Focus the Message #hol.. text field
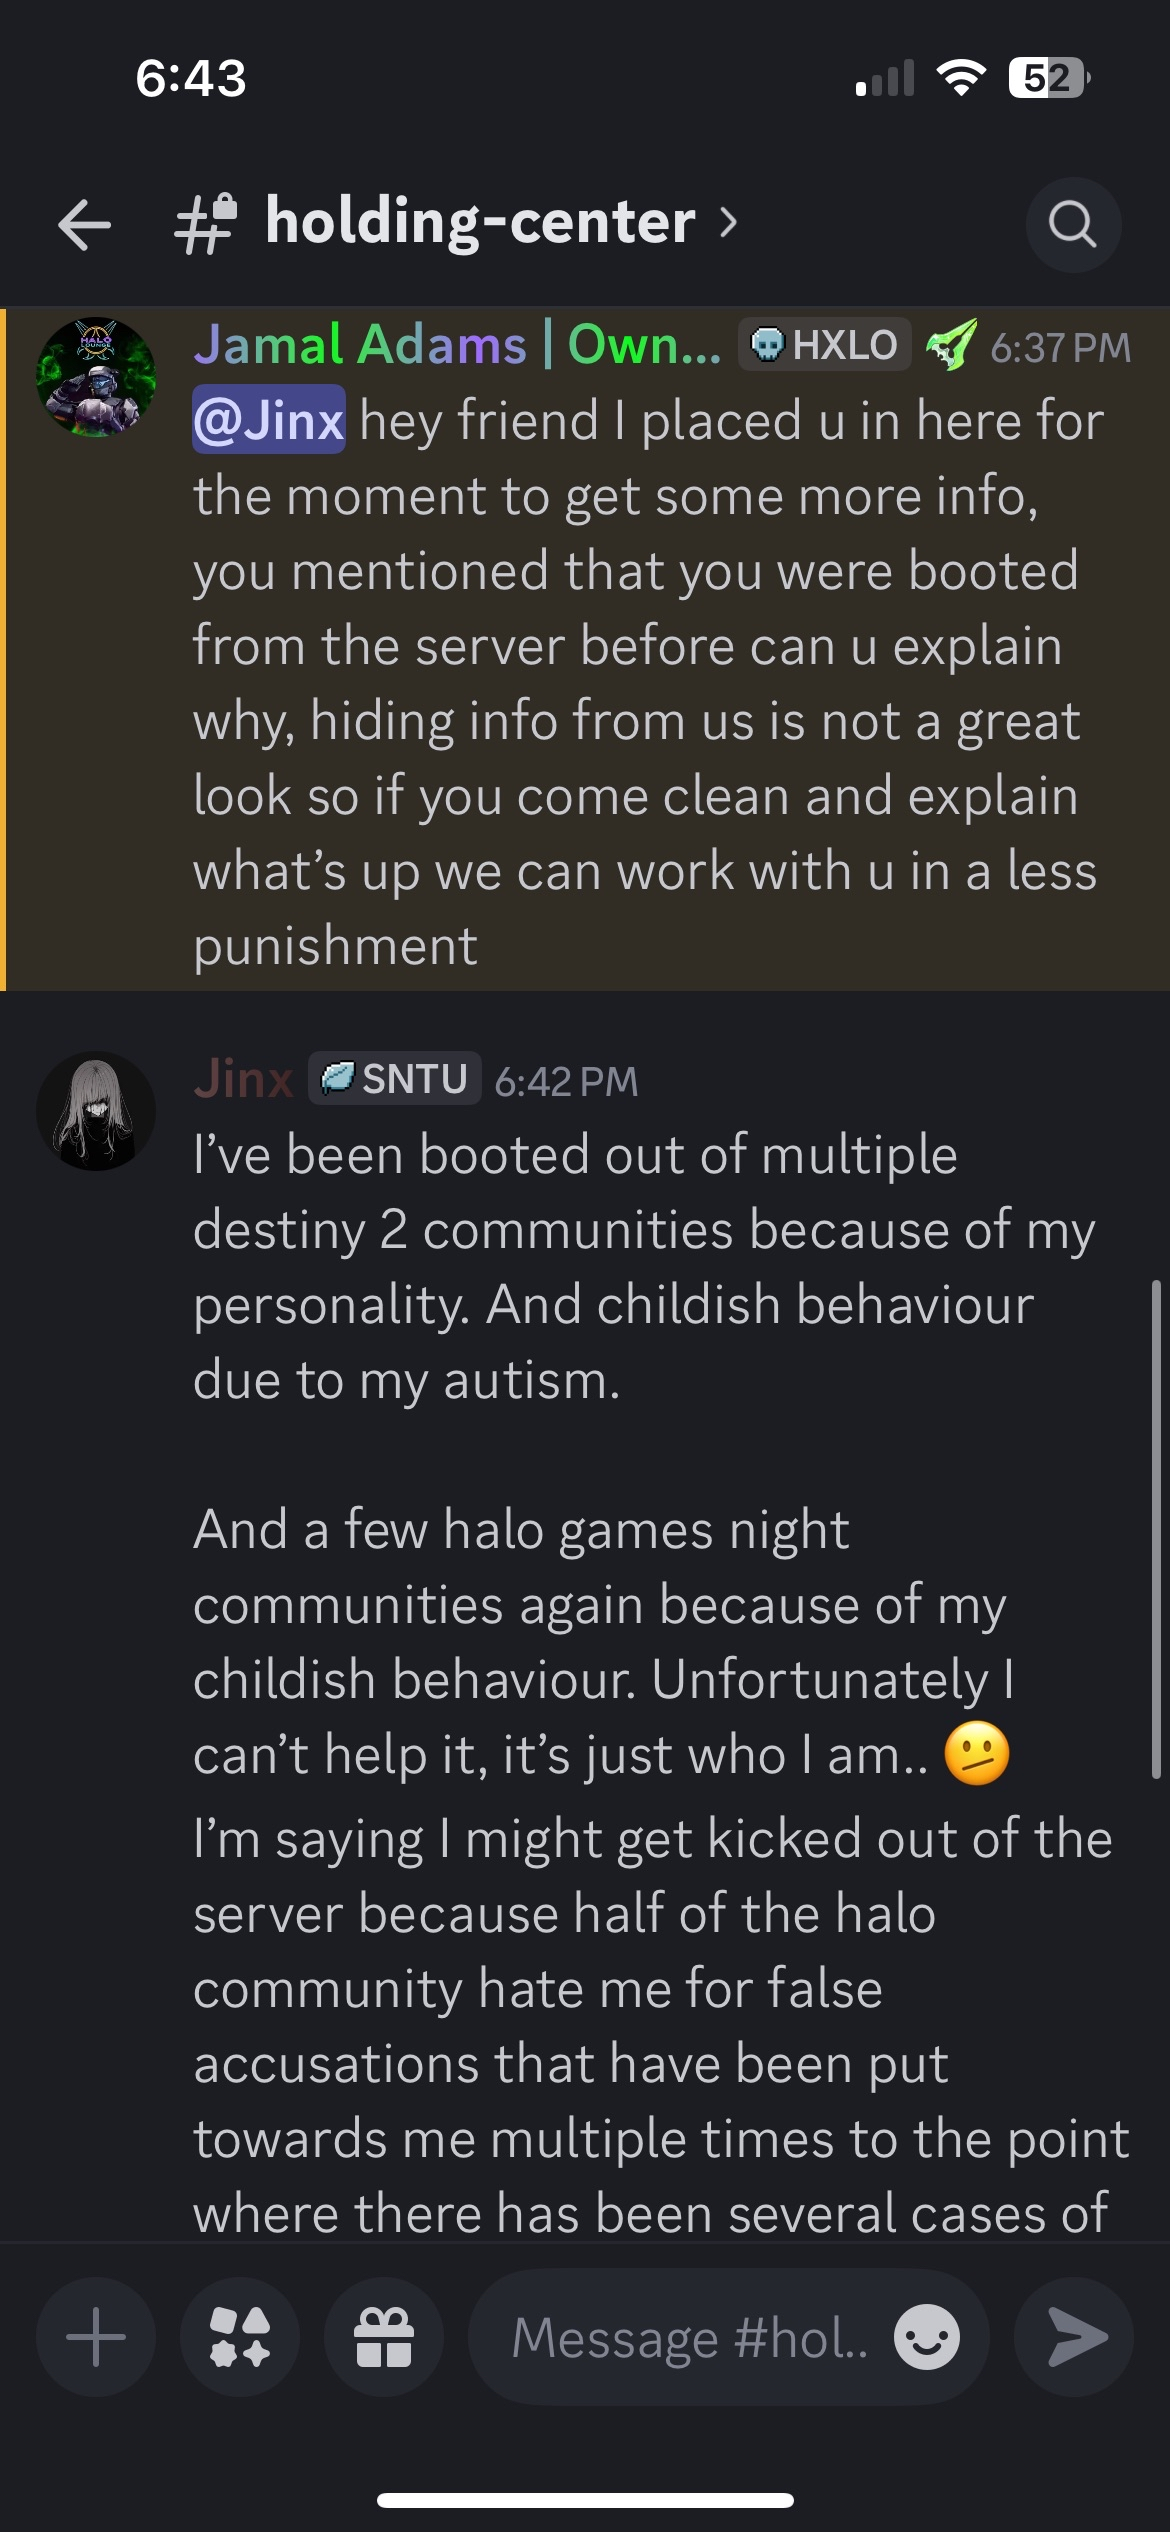This screenshot has height=2532, width=1170. (x=690, y=2337)
